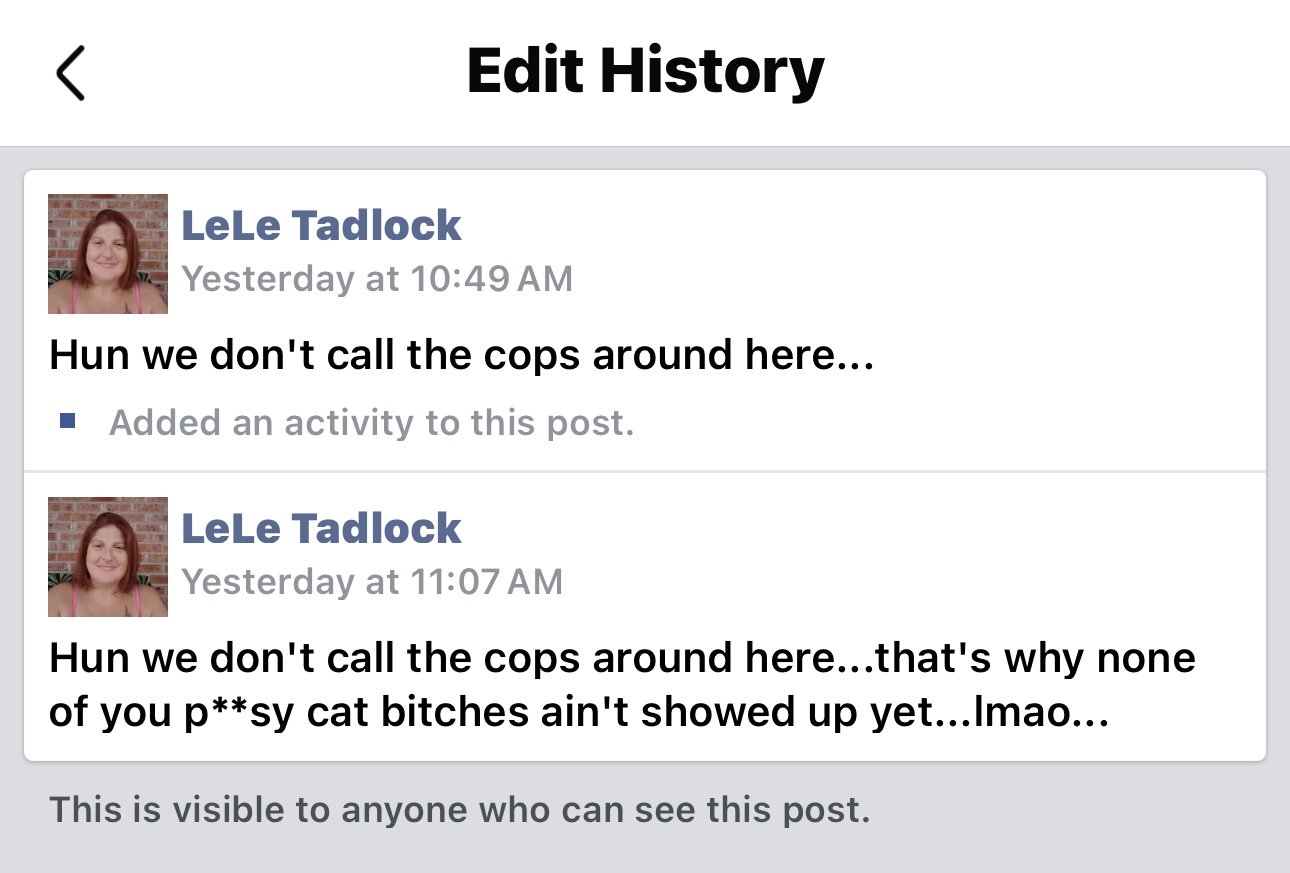This screenshot has height=873, width=1290.
Task: Select the original post text at 10:49 AM
Action: pyautogui.click(x=461, y=355)
